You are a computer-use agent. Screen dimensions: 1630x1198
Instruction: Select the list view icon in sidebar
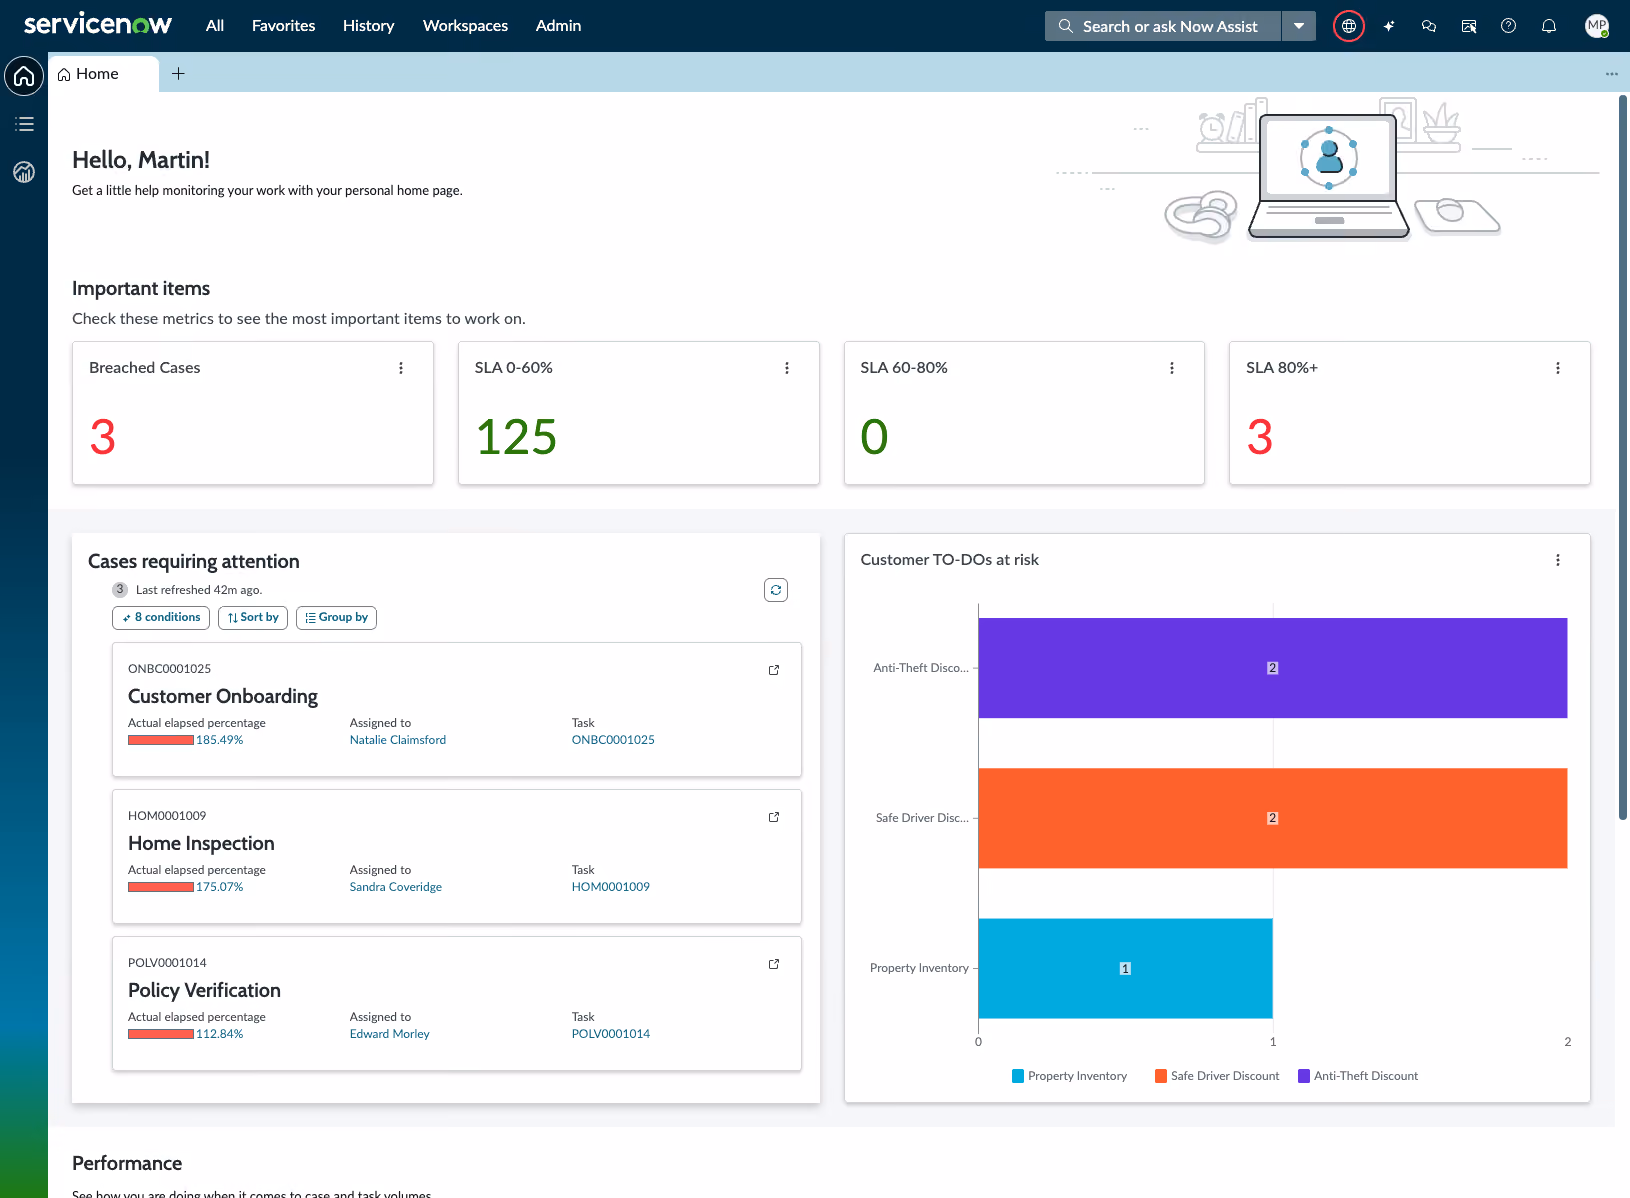24,124
